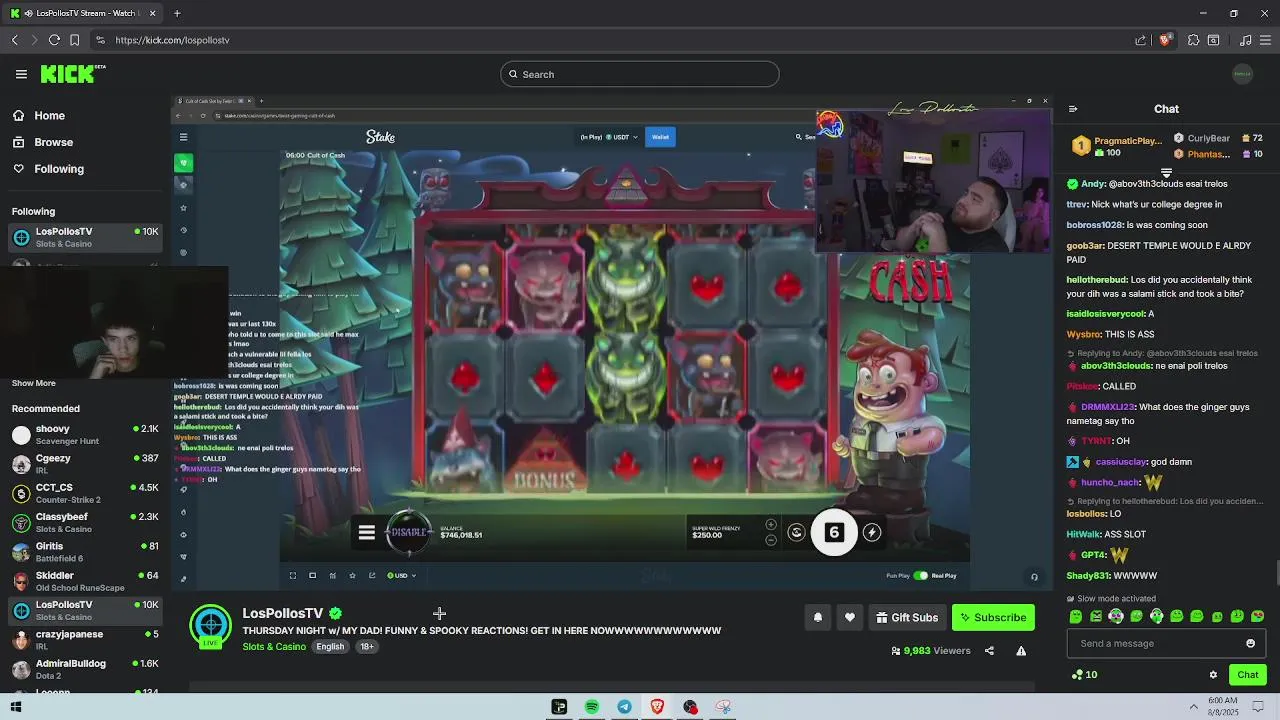1280x720 pixels.
Task: Go to Browse in sidebar
Action: (42, 142)
